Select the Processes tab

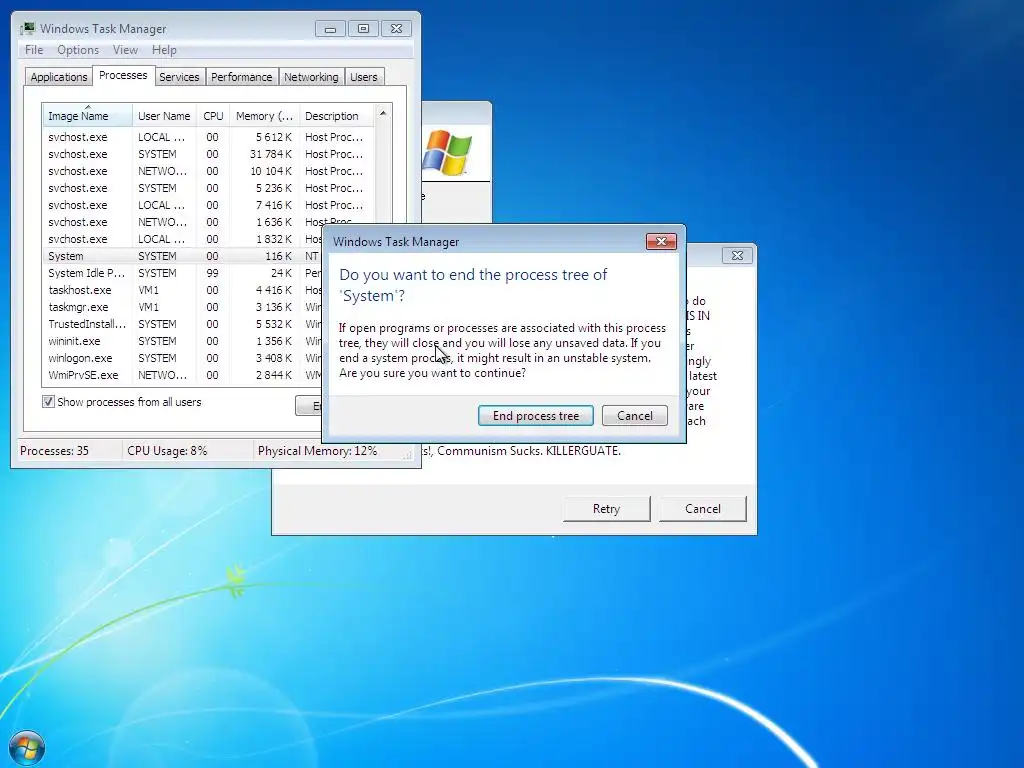[123, 75]
